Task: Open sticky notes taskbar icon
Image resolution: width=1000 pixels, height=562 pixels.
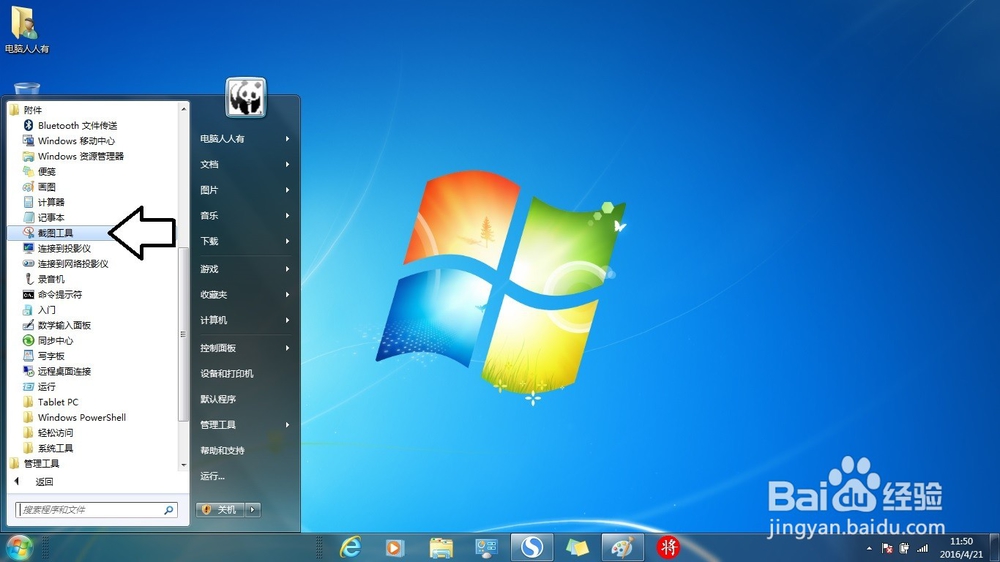Action: click(577, 547)
